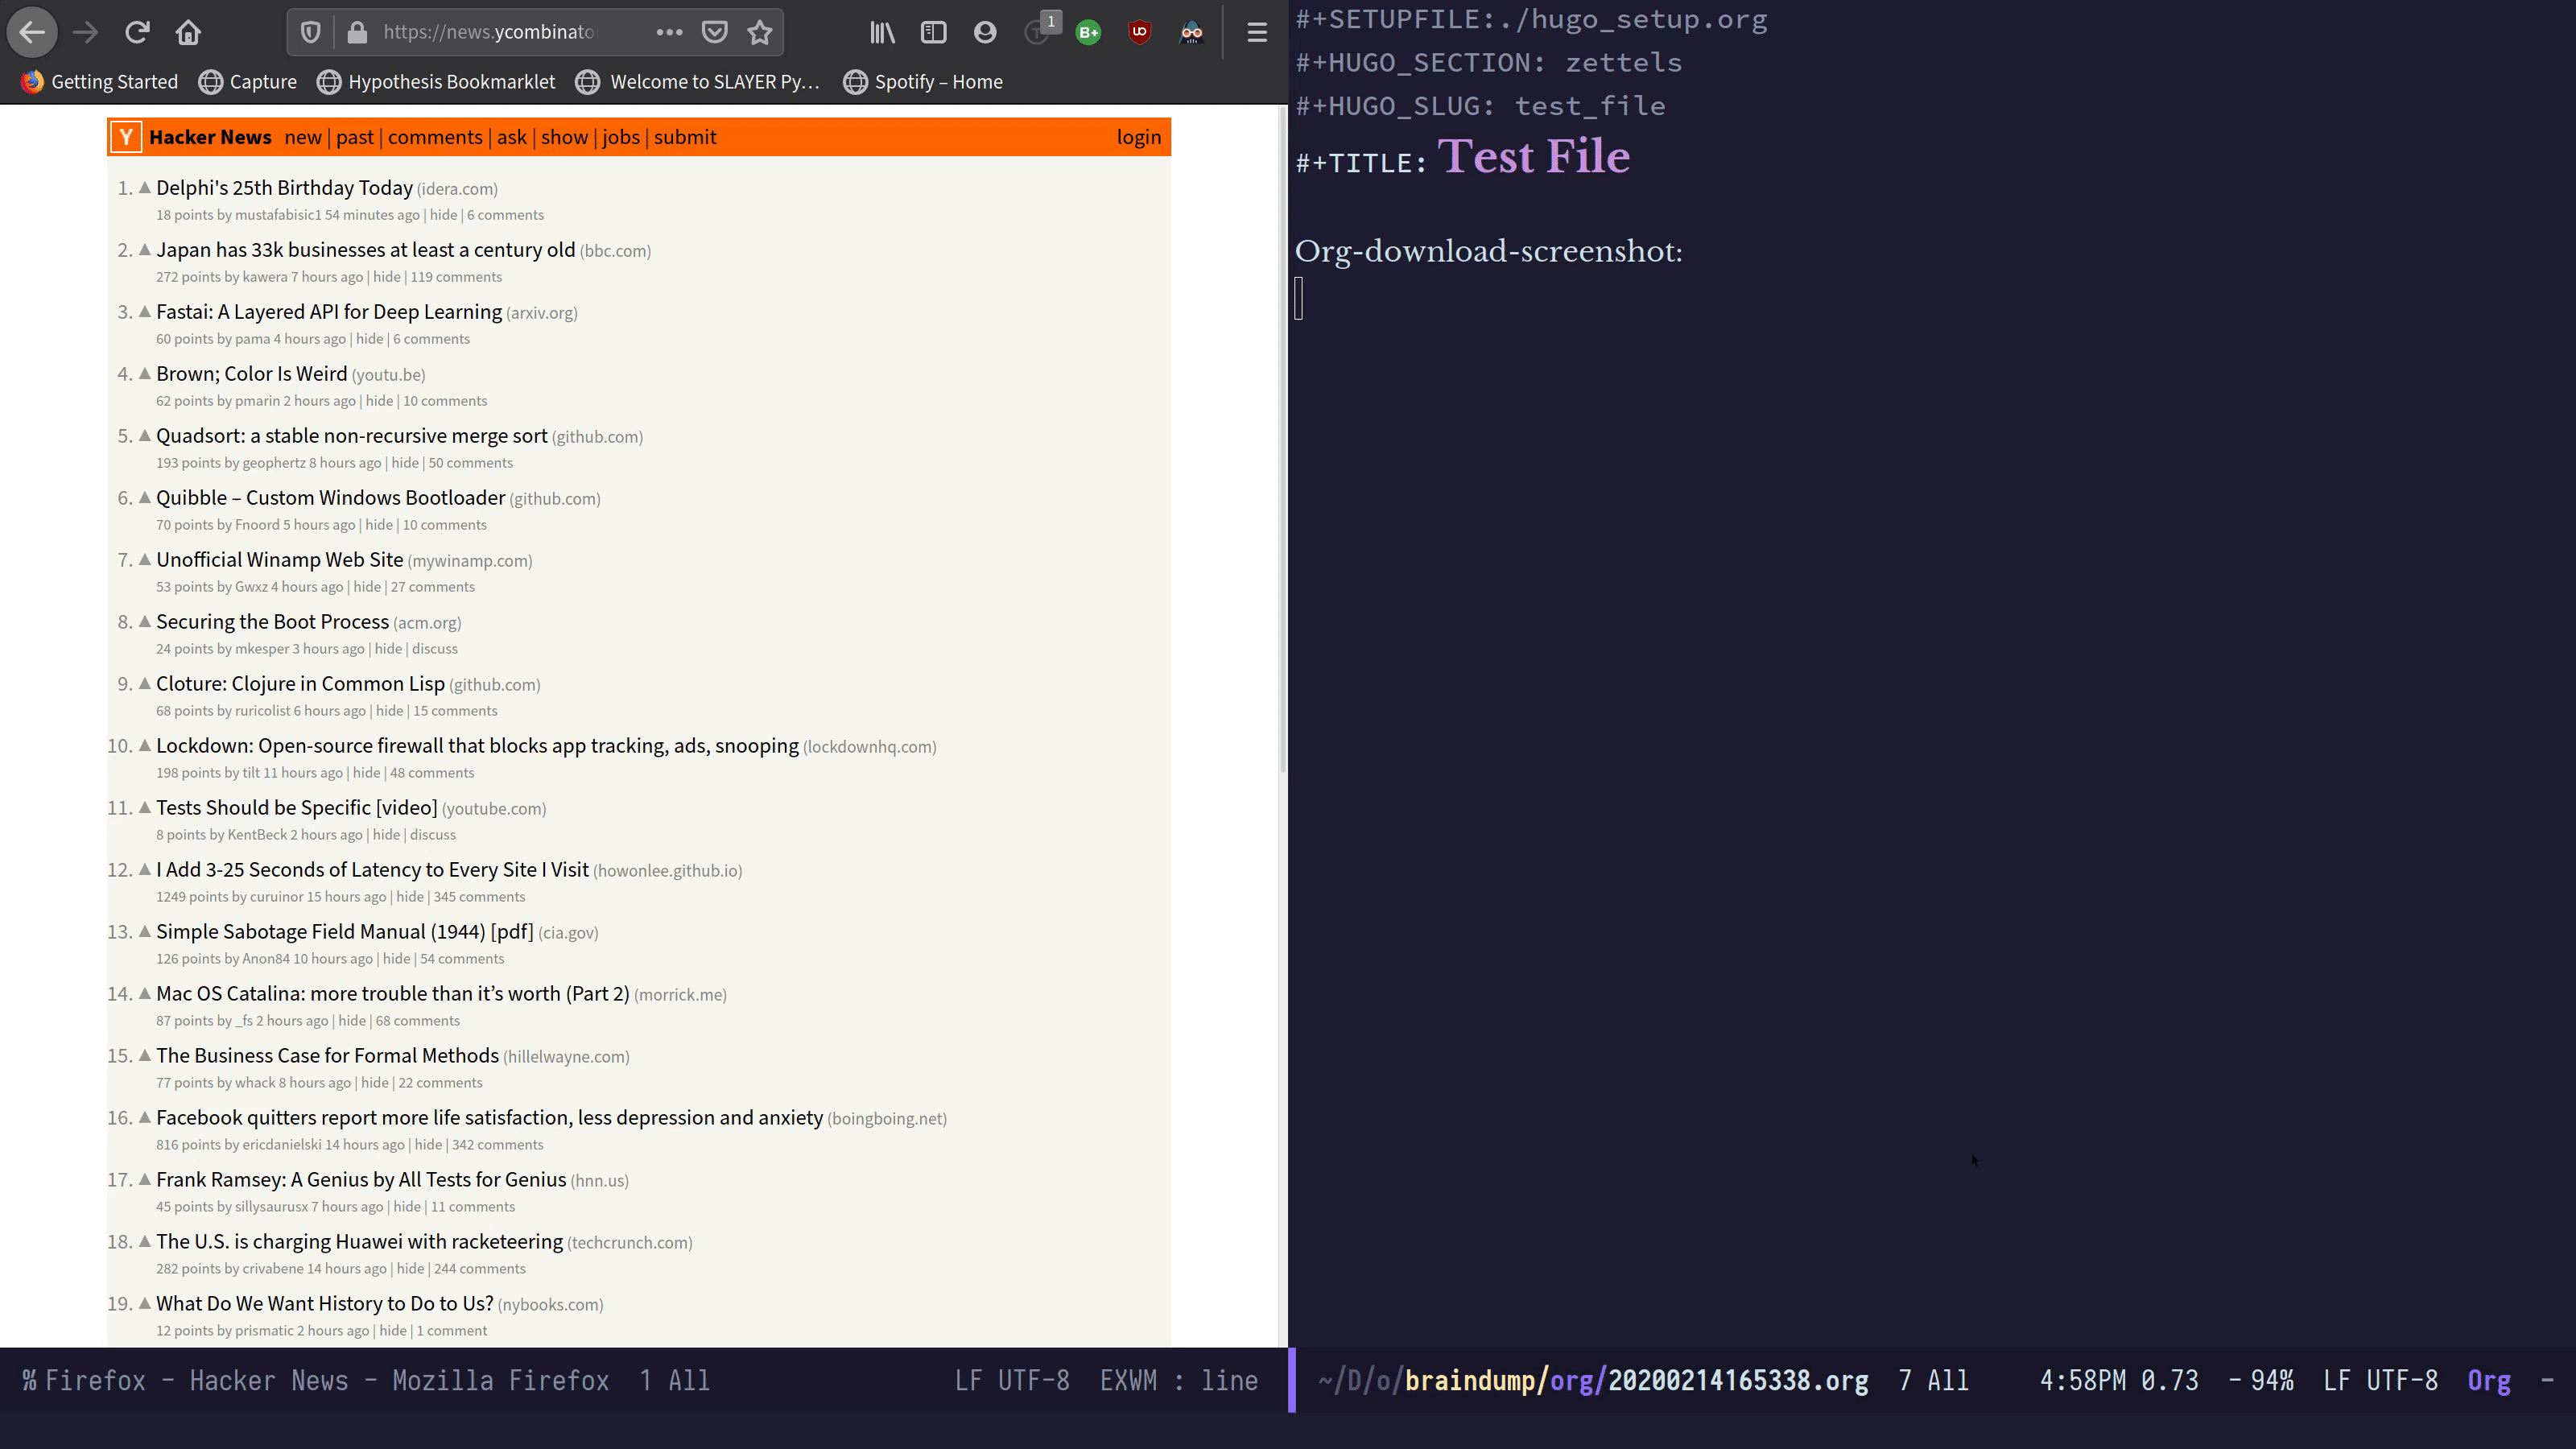Screen dimensions: 2576x1449
Task: Upvote Simple Sabotage Field Manual story
Action: (145, 931)
